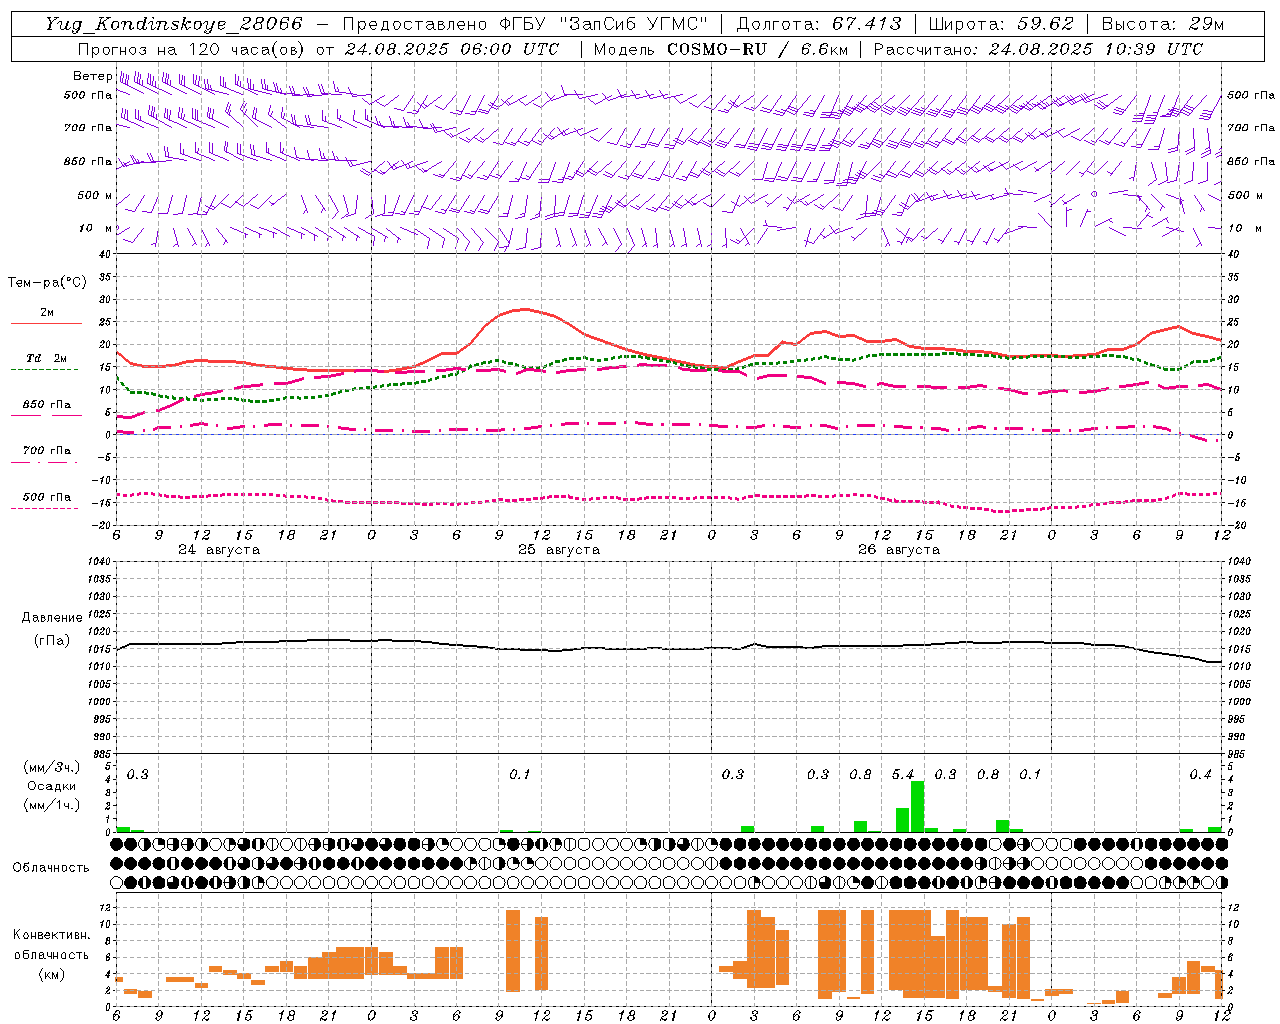
Task: Click the Ветер panel label
Action: [x=92, y=76]
